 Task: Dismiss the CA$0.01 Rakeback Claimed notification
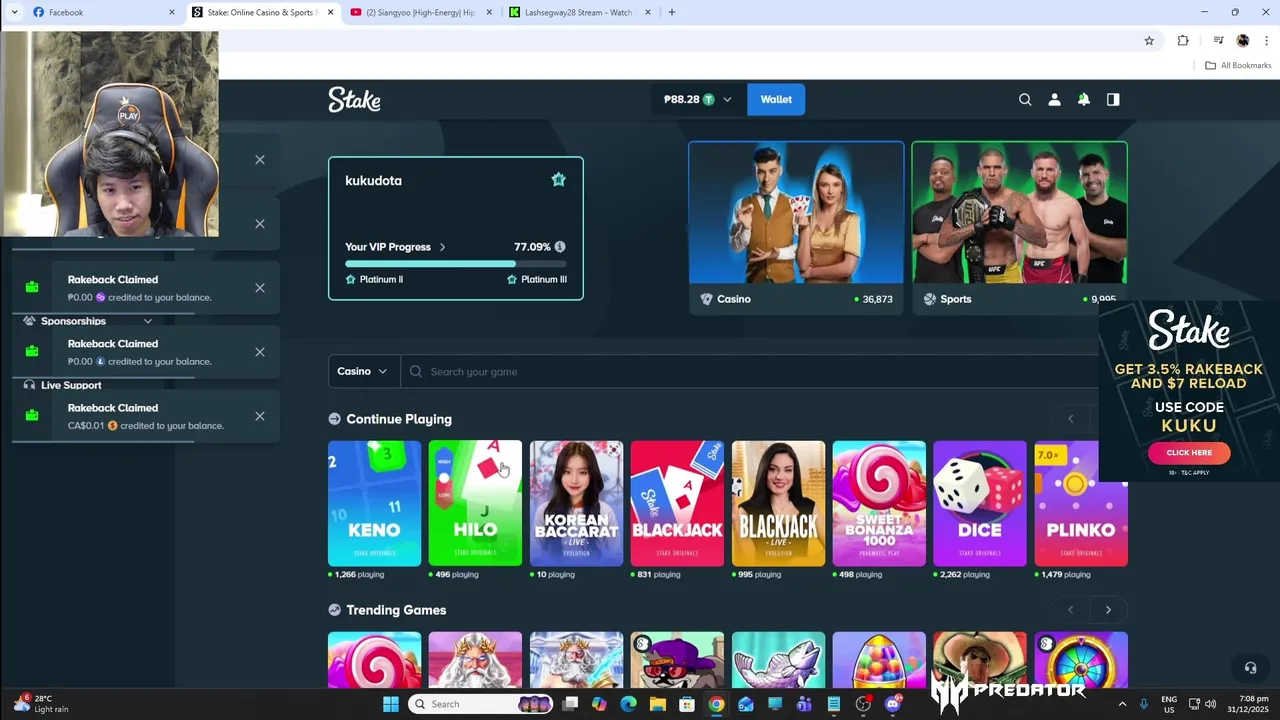[260, 416]
